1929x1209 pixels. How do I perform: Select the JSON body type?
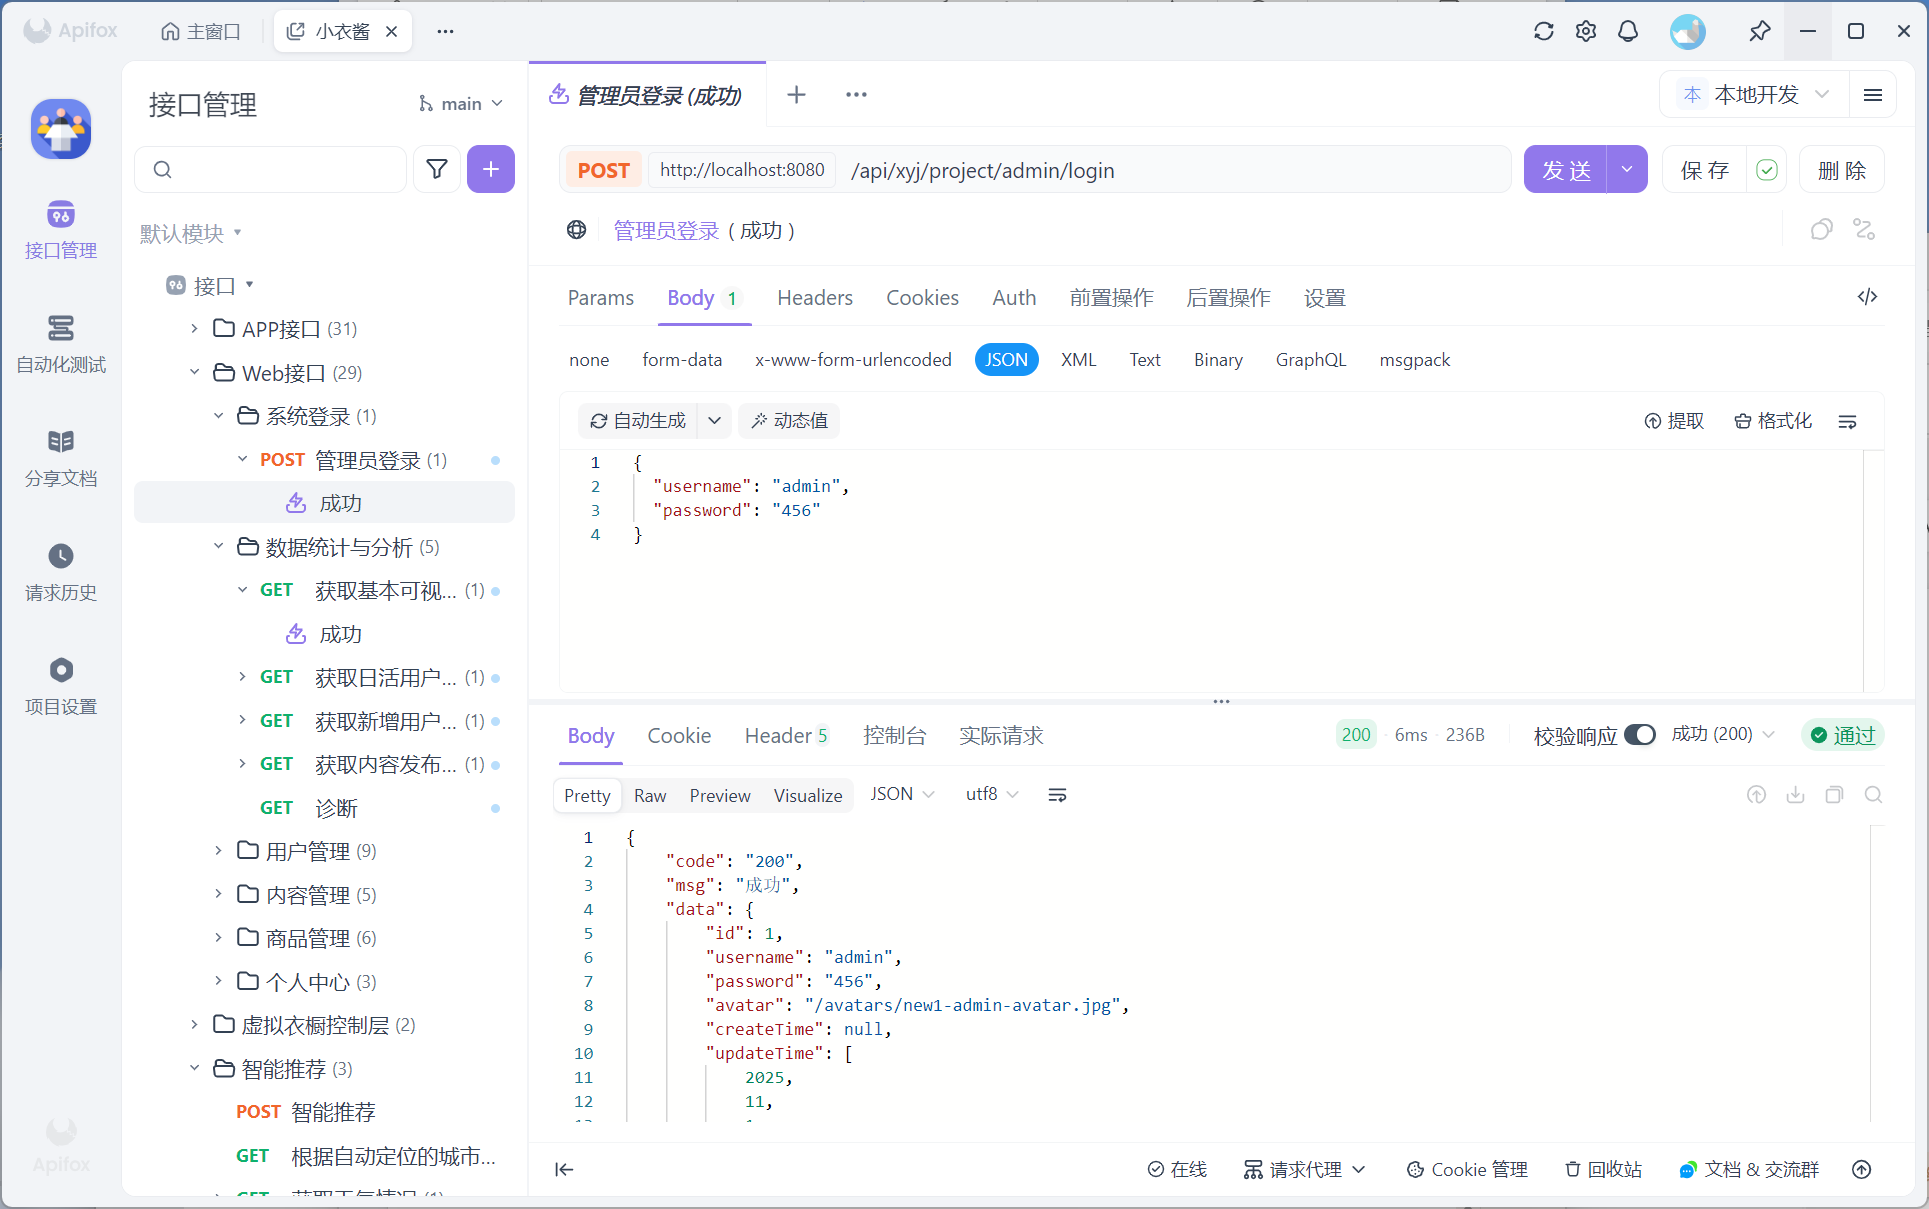pos(1006,360)
